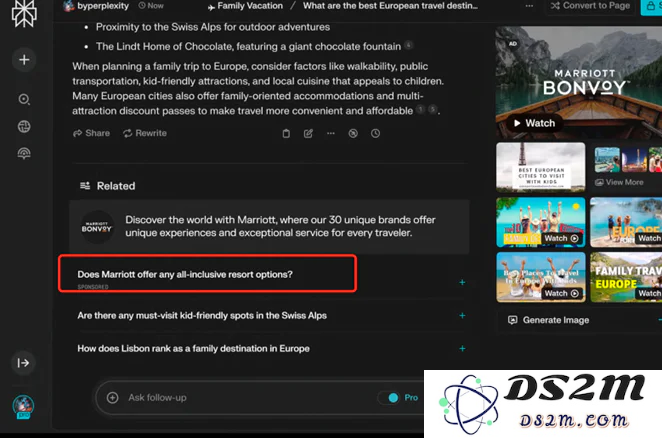Click the Marriott Discover the world ad text
Image resolution: width=662 pixels, height=438 pixels.
click(x=280, y=226)
